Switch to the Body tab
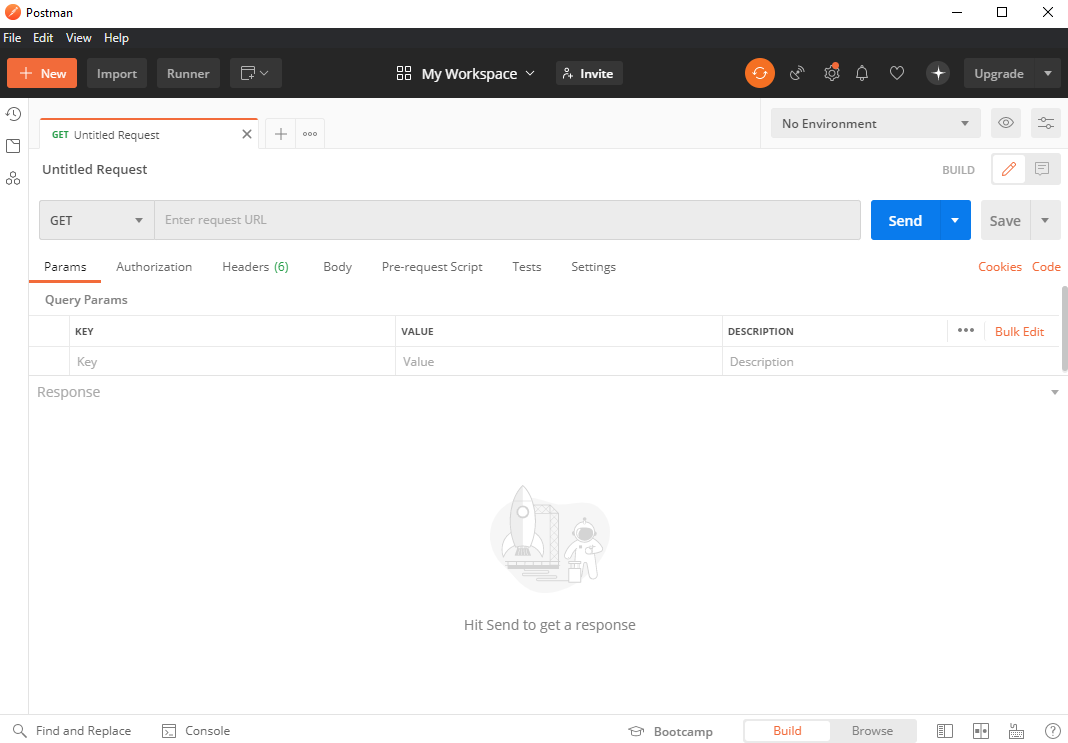 click(337, 266)
